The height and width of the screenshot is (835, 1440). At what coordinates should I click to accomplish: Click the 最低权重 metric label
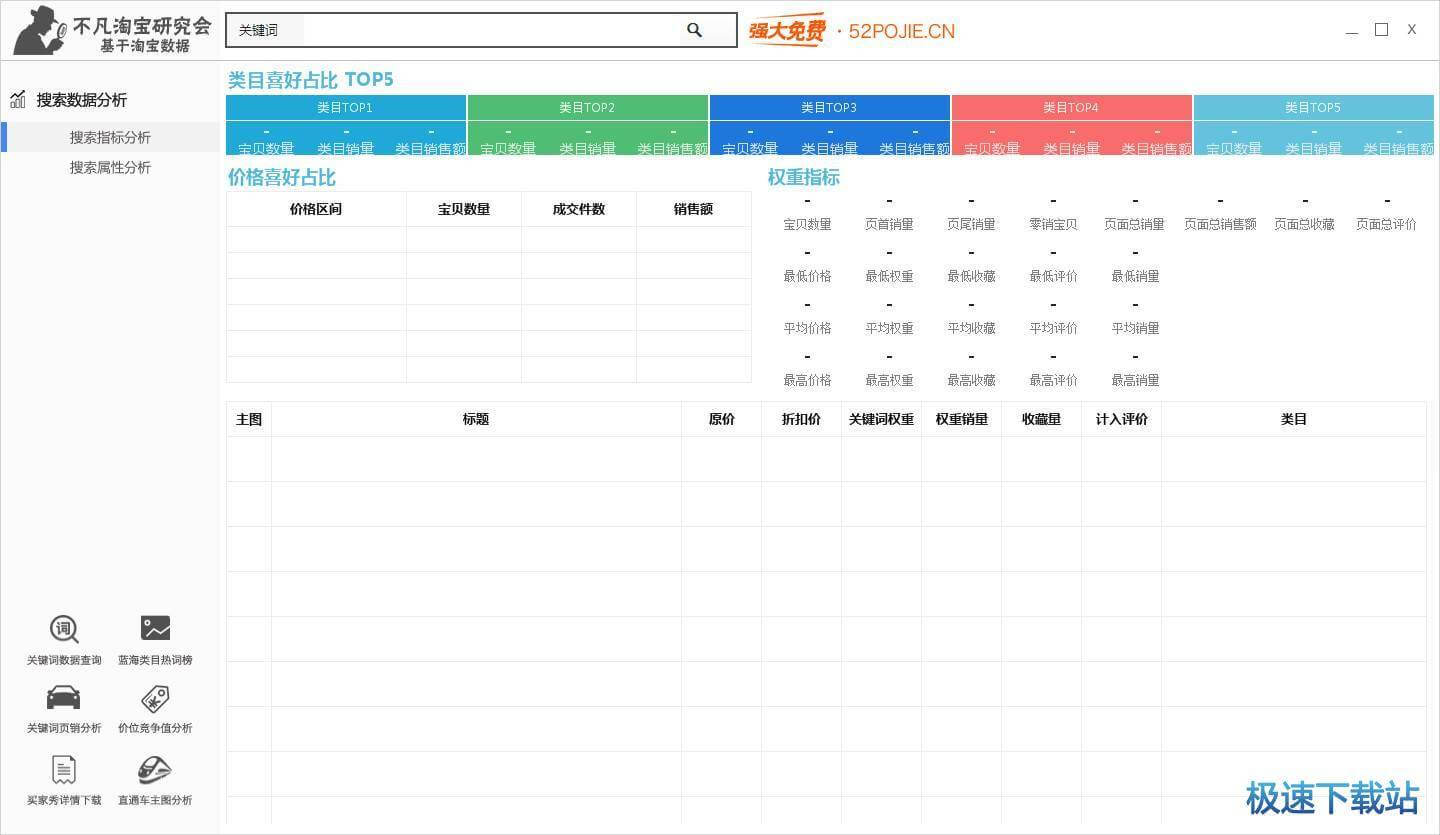889,276
